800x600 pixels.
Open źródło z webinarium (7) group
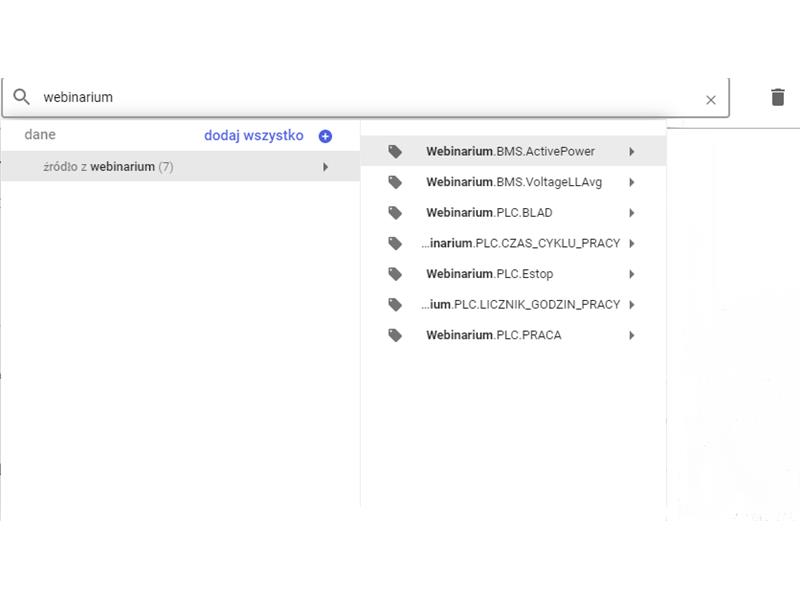point(181,167)
